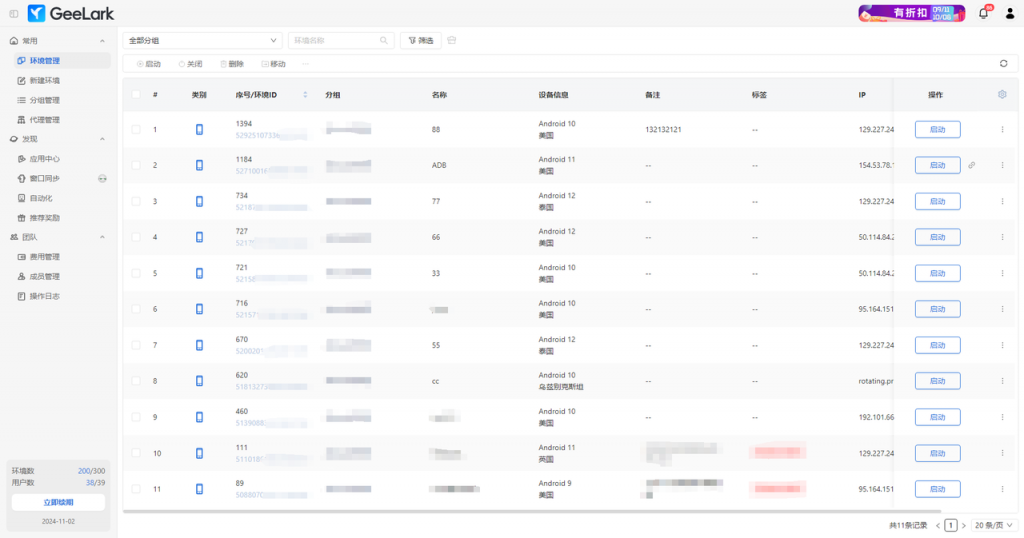Check the checkbox for row 5
This screenshot has width=1024, height=538.
136,273
